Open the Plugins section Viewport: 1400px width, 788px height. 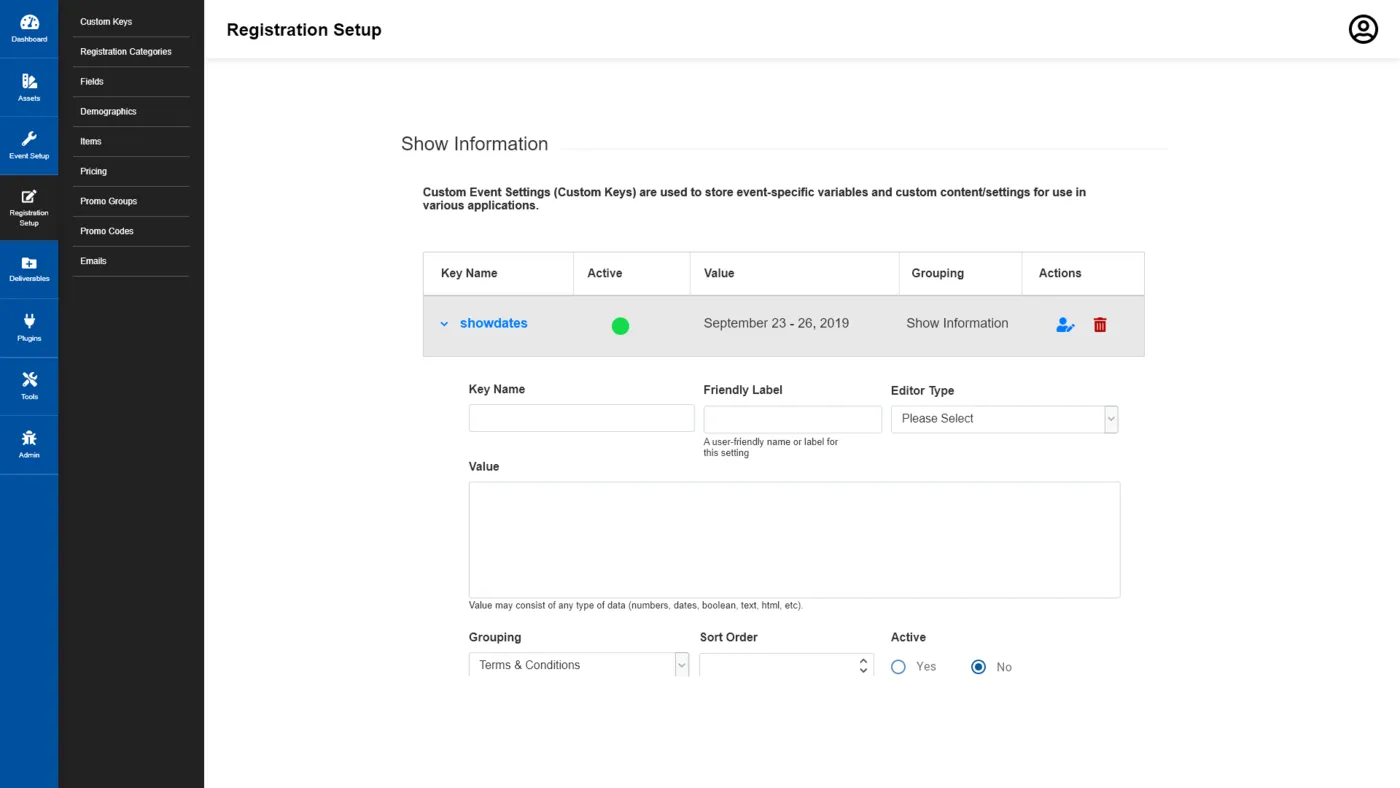[x=29, y=327]
